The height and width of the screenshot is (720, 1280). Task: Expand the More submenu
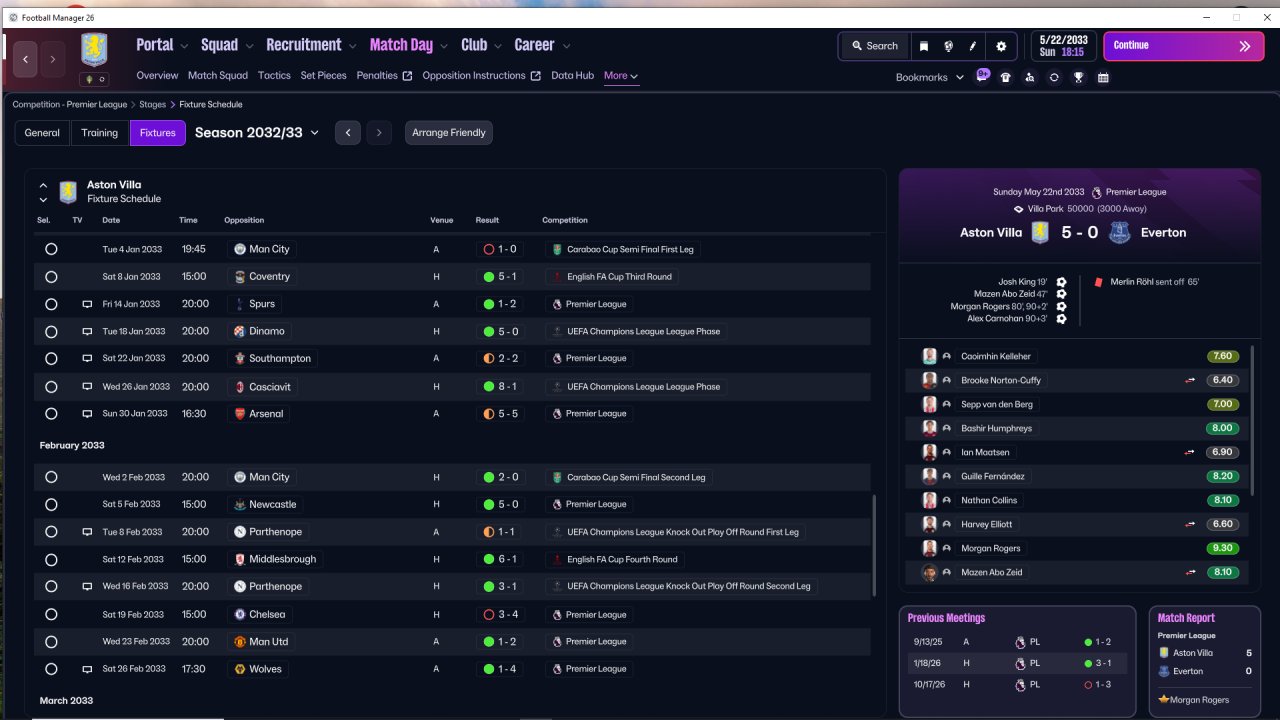pos(621,76)
